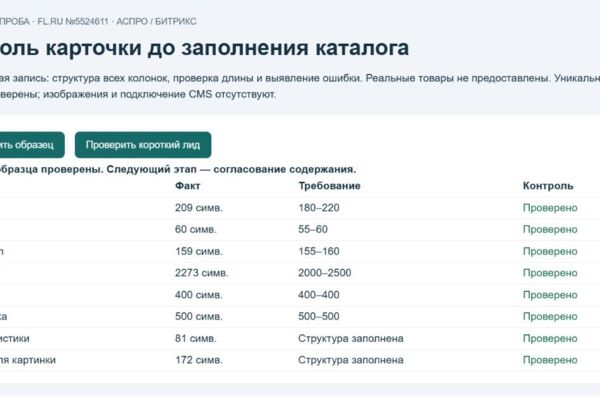
Task: Click the '159 симв.' fact cell
Action: click(x=199, y=251)
